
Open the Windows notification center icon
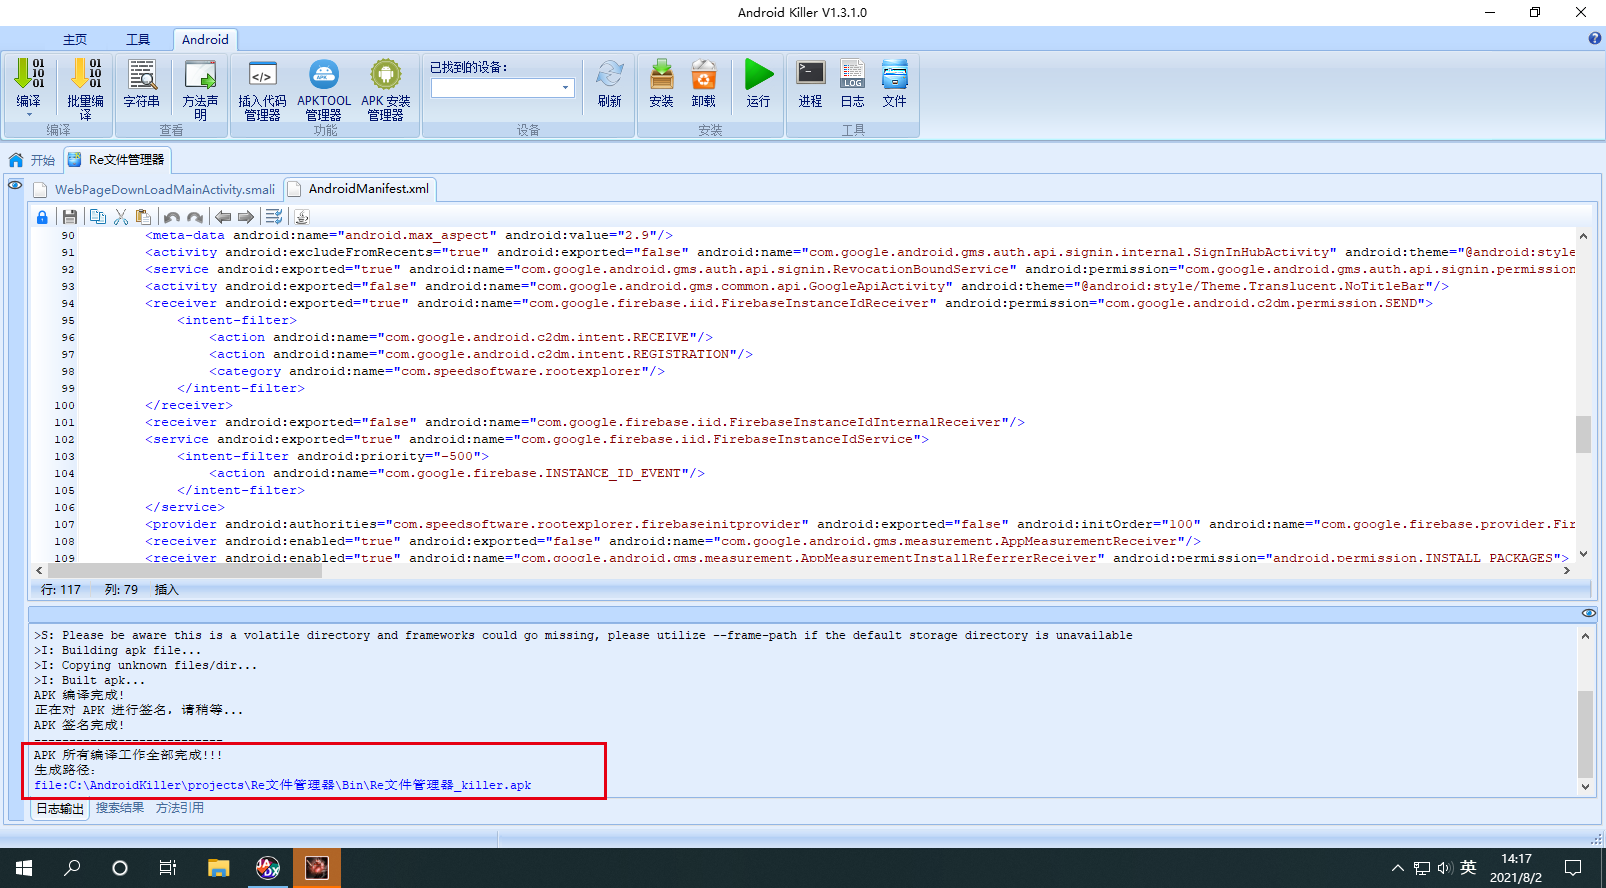1573,868
